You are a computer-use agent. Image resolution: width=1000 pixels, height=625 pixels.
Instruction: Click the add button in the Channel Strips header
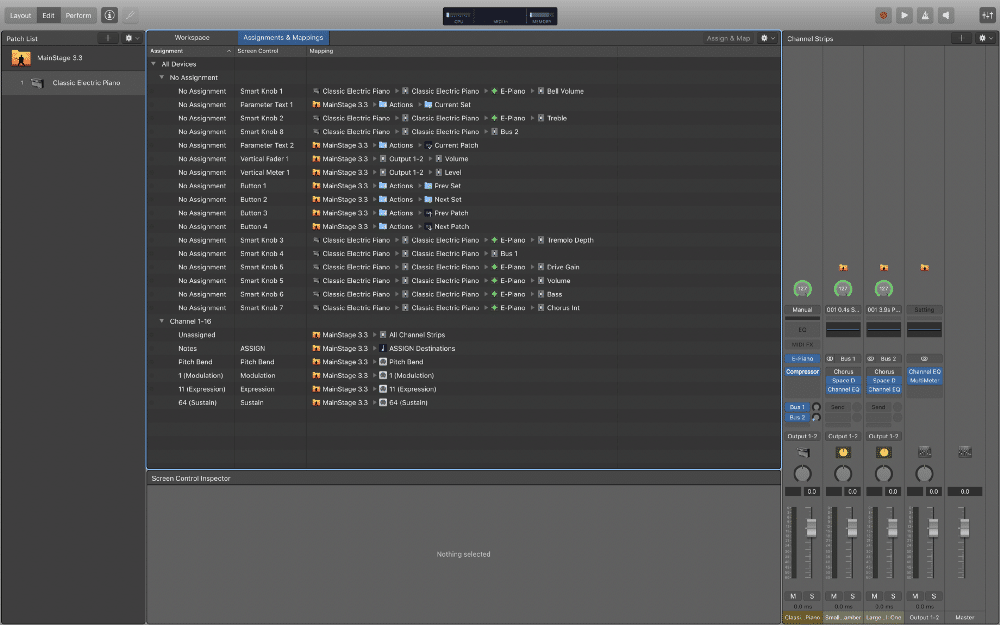pyautogui.click(x=961, y=38)
